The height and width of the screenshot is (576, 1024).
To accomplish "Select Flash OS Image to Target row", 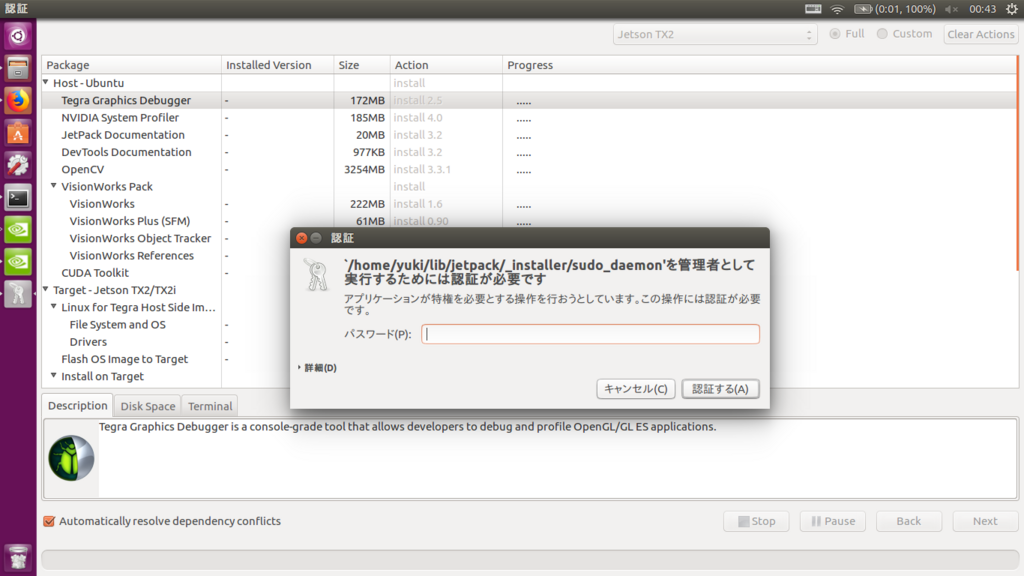I will (x=166, y=359).
